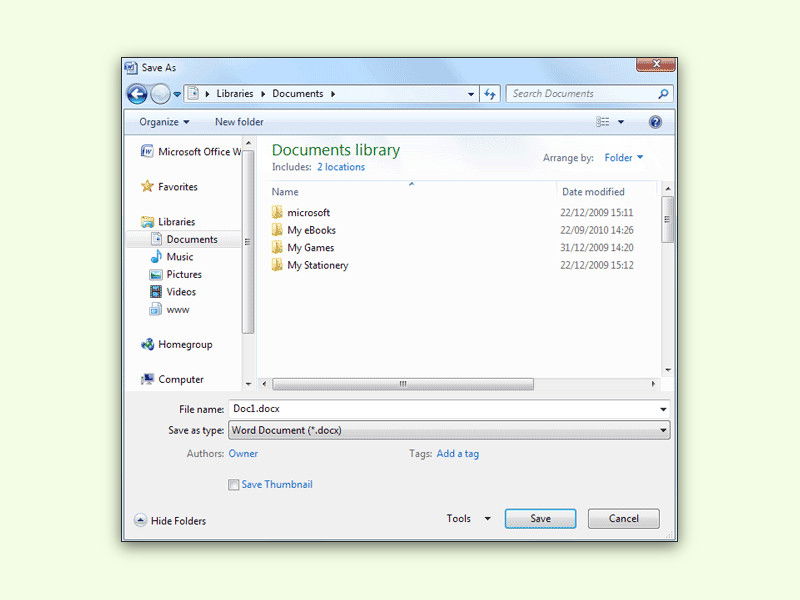800x600 pixels.
Task: Click Add a tag link
Action: [x=458, y=454]
